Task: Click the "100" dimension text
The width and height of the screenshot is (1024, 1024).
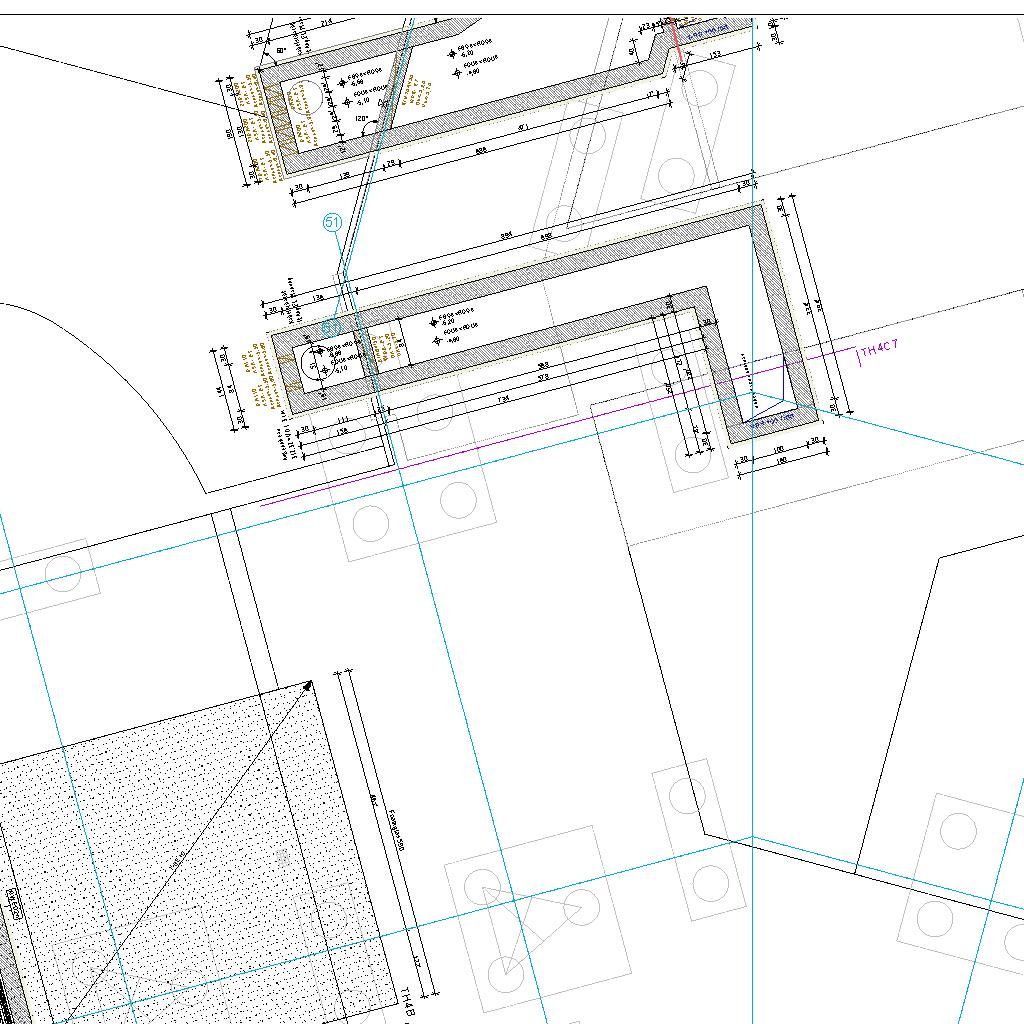Action: point(778,450)
